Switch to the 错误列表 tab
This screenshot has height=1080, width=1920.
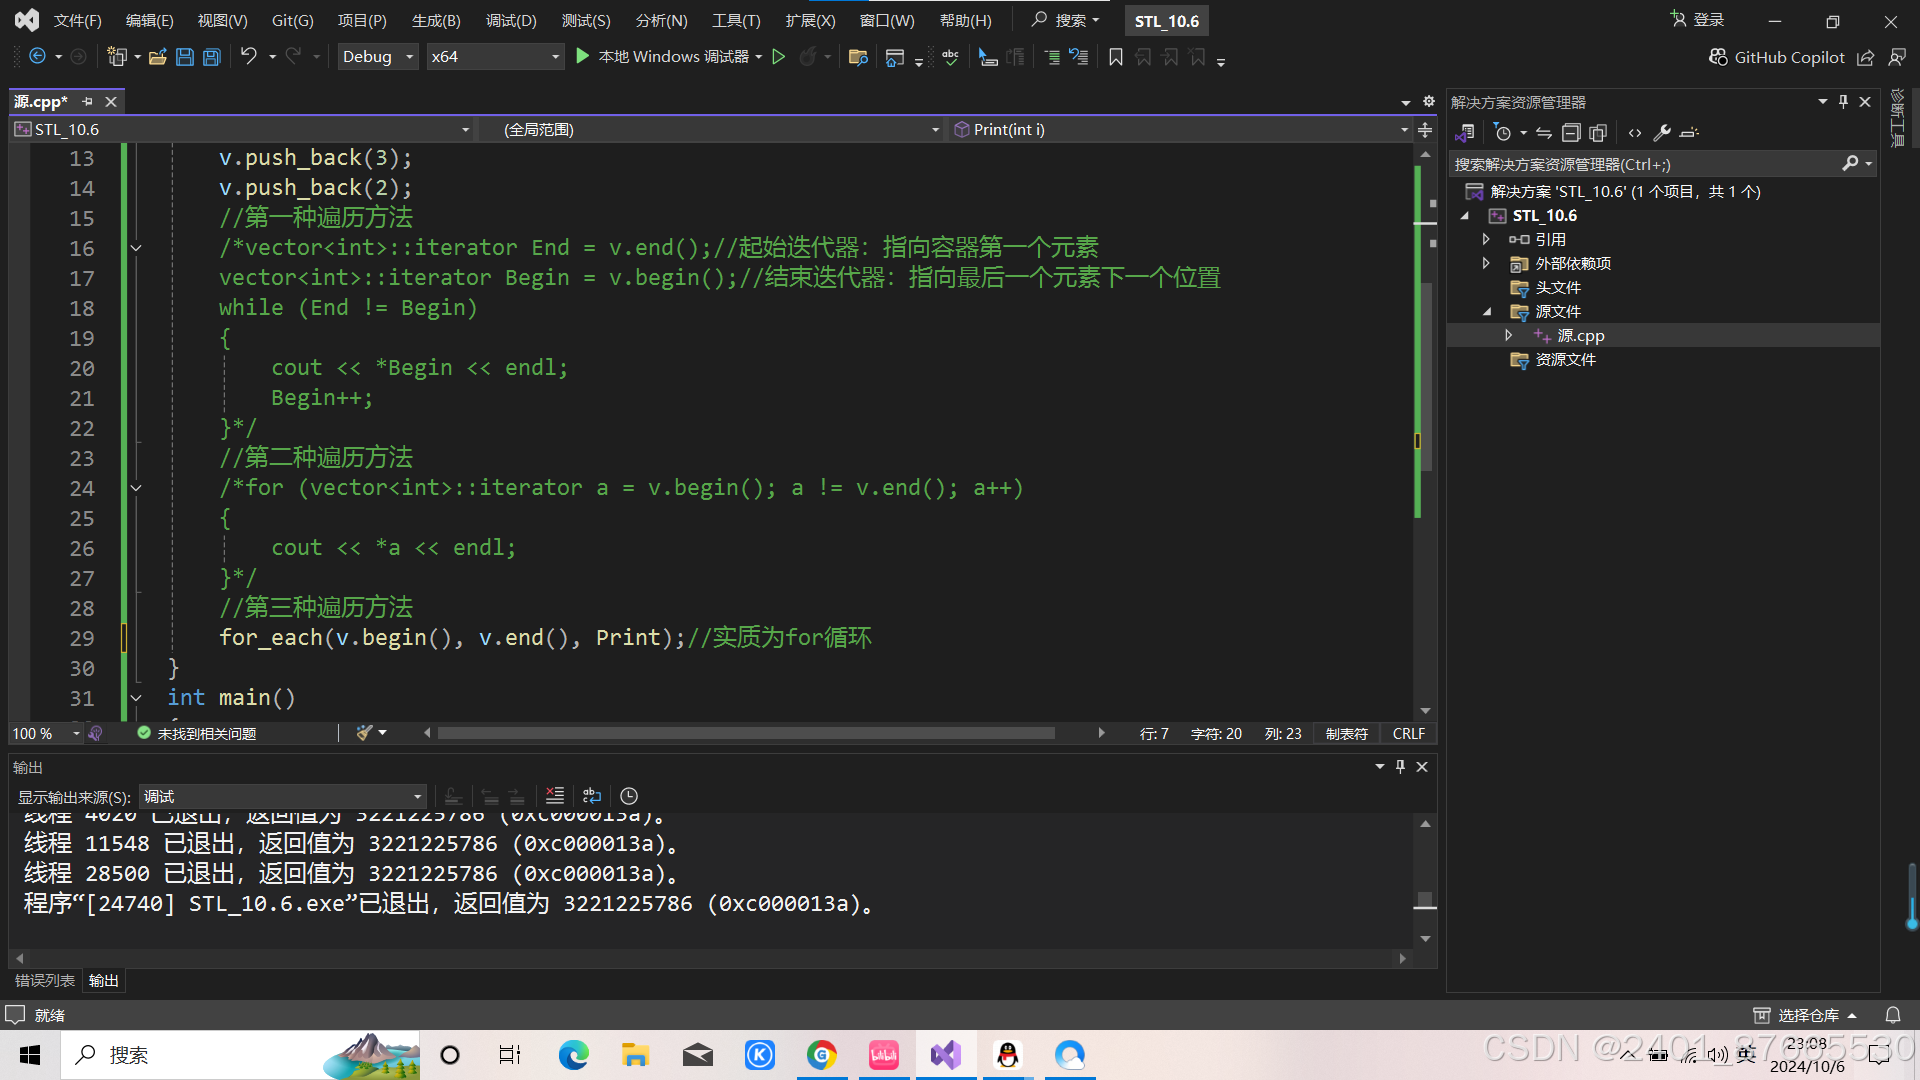[45, 980]
